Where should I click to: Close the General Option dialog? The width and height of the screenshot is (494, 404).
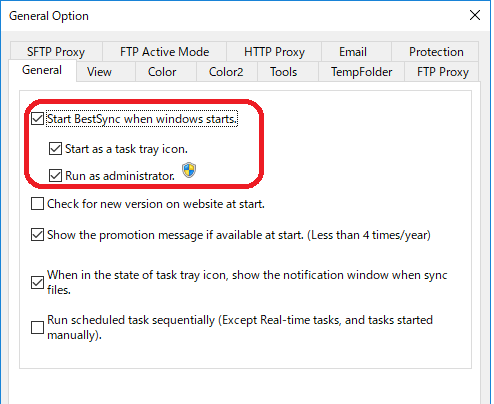pyautogui.click(x=475, y=15)
